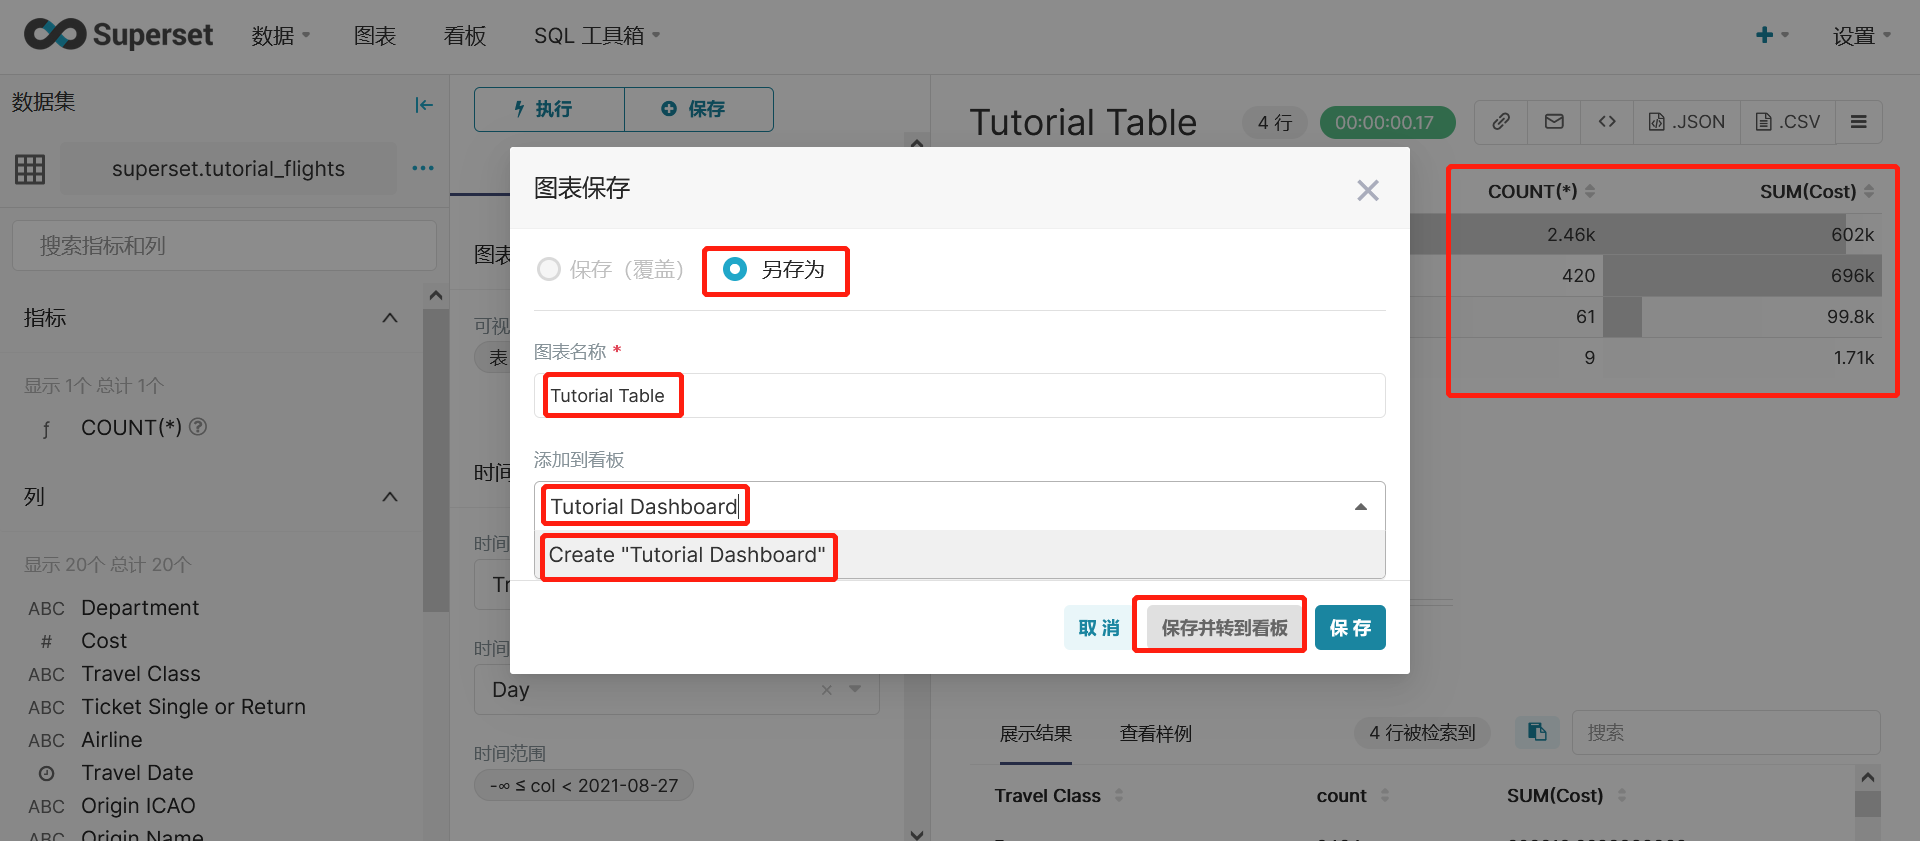The image size is (1920, 841).
Task: Click the Run (执行) query button
Action: click(x=549, y=109)
